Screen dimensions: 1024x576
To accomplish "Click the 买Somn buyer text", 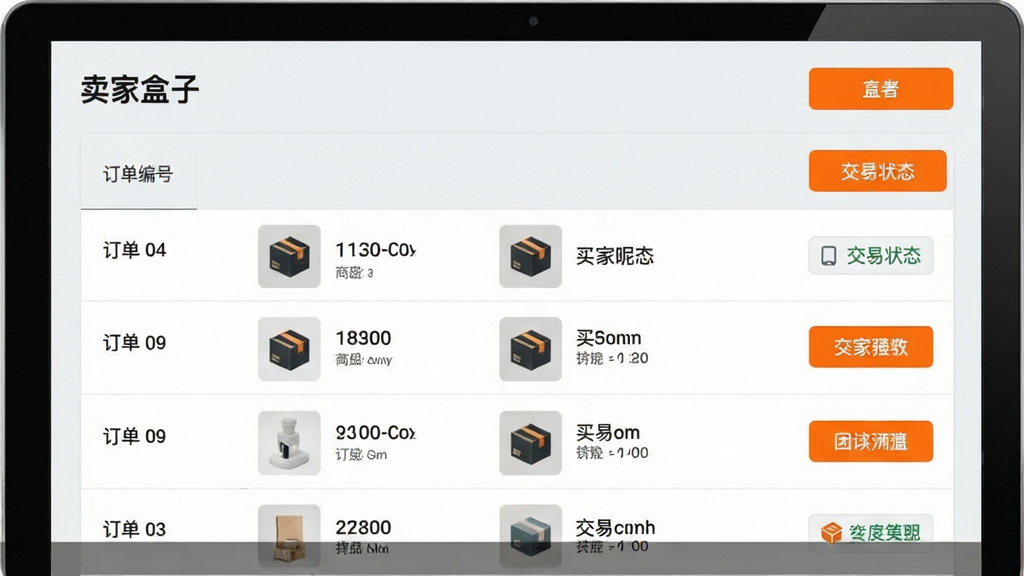I will [x=609, y=338].
